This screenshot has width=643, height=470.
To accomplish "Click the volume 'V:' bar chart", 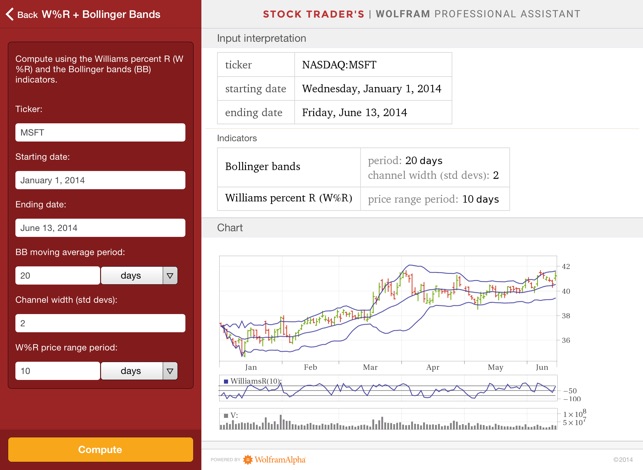I will click(388, 420).
